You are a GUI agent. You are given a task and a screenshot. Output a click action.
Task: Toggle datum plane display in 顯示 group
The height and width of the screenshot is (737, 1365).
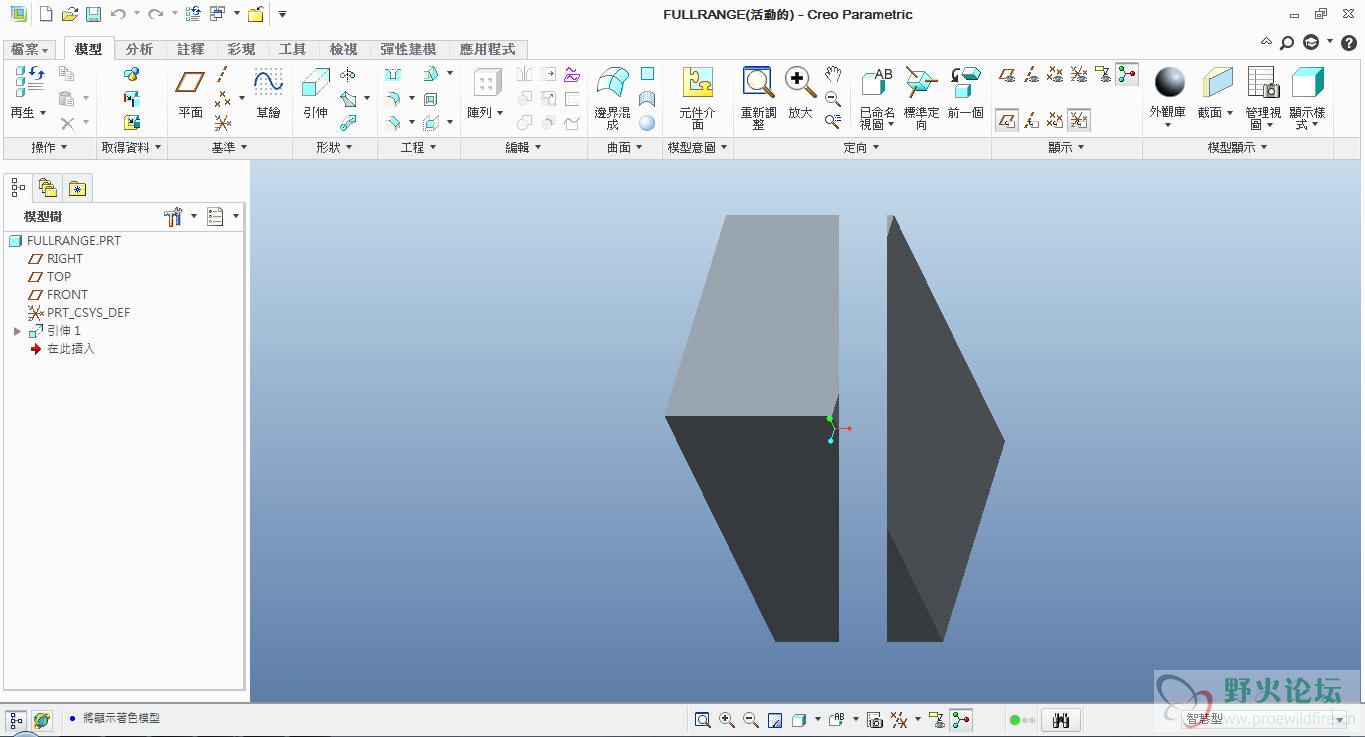[x=1007, y=75]
